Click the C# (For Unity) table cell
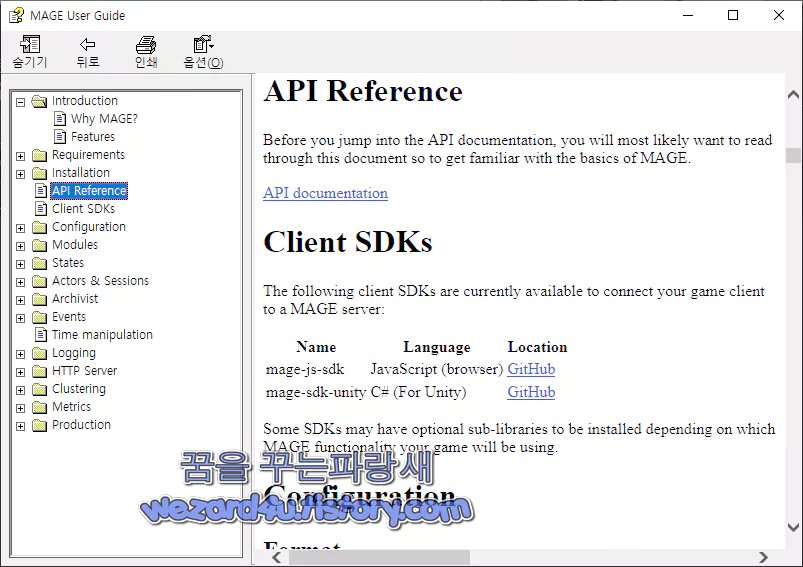The height and width of the screenshot is (567, 803). pyautogui.click(x=418, y=392)
